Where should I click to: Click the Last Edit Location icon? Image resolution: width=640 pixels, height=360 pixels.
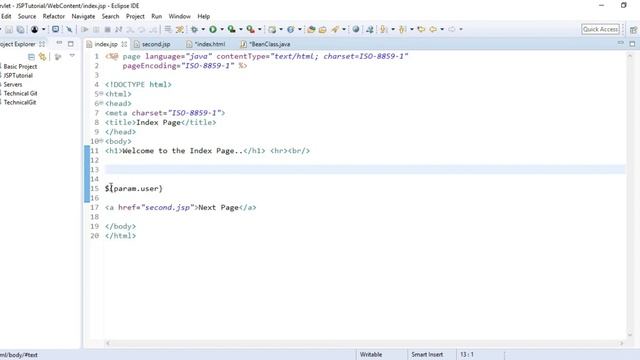[x=421, y=29]
